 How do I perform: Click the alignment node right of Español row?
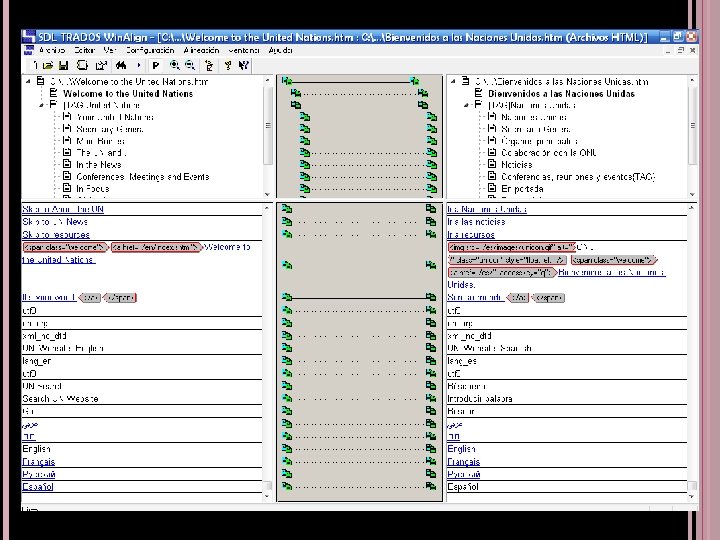coord(431,486)
